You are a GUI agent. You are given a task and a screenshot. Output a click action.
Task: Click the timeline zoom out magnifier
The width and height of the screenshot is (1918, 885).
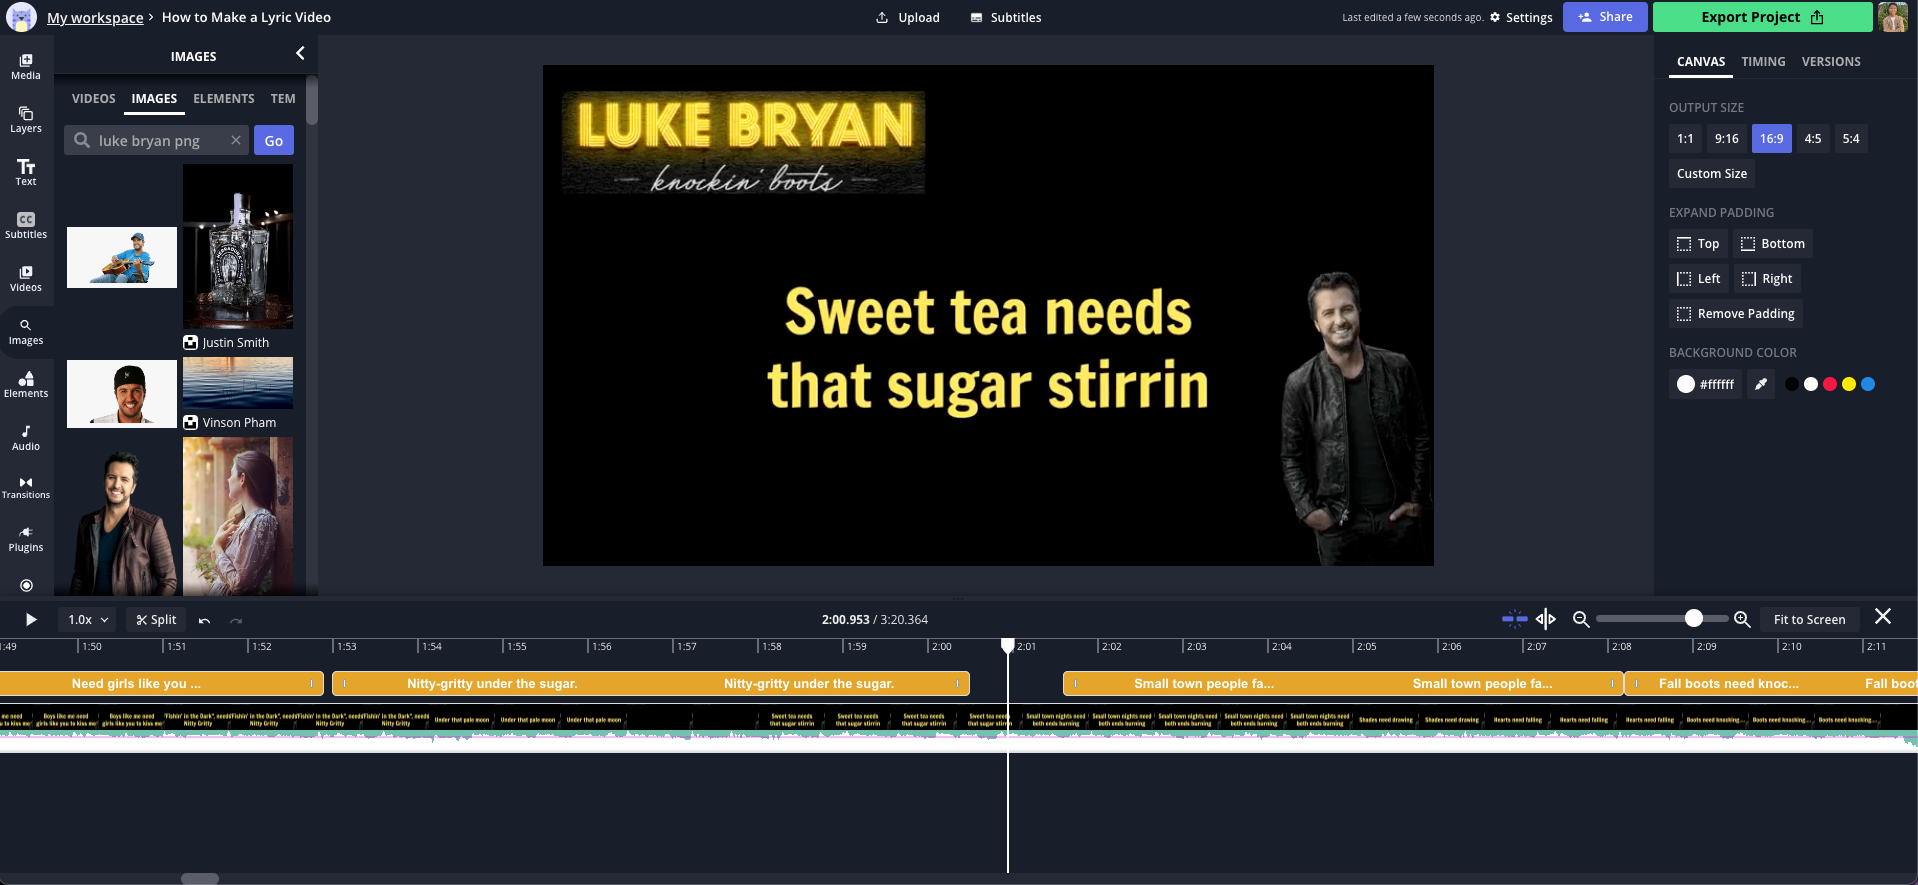click(1580, 620)
